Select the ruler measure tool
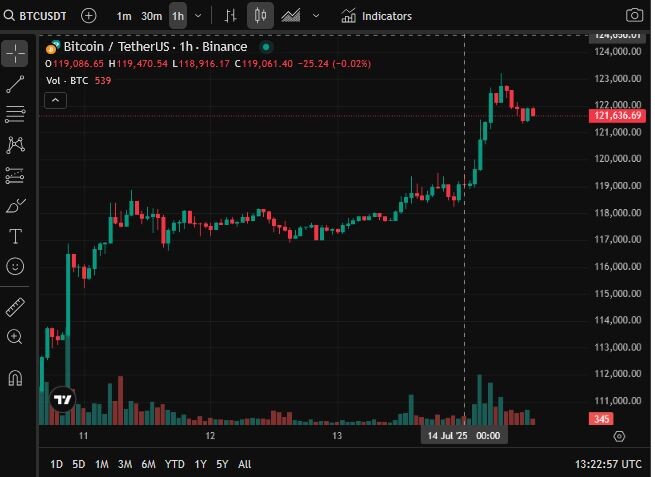The width and height of the screenshot is (655, 477). 15,307
